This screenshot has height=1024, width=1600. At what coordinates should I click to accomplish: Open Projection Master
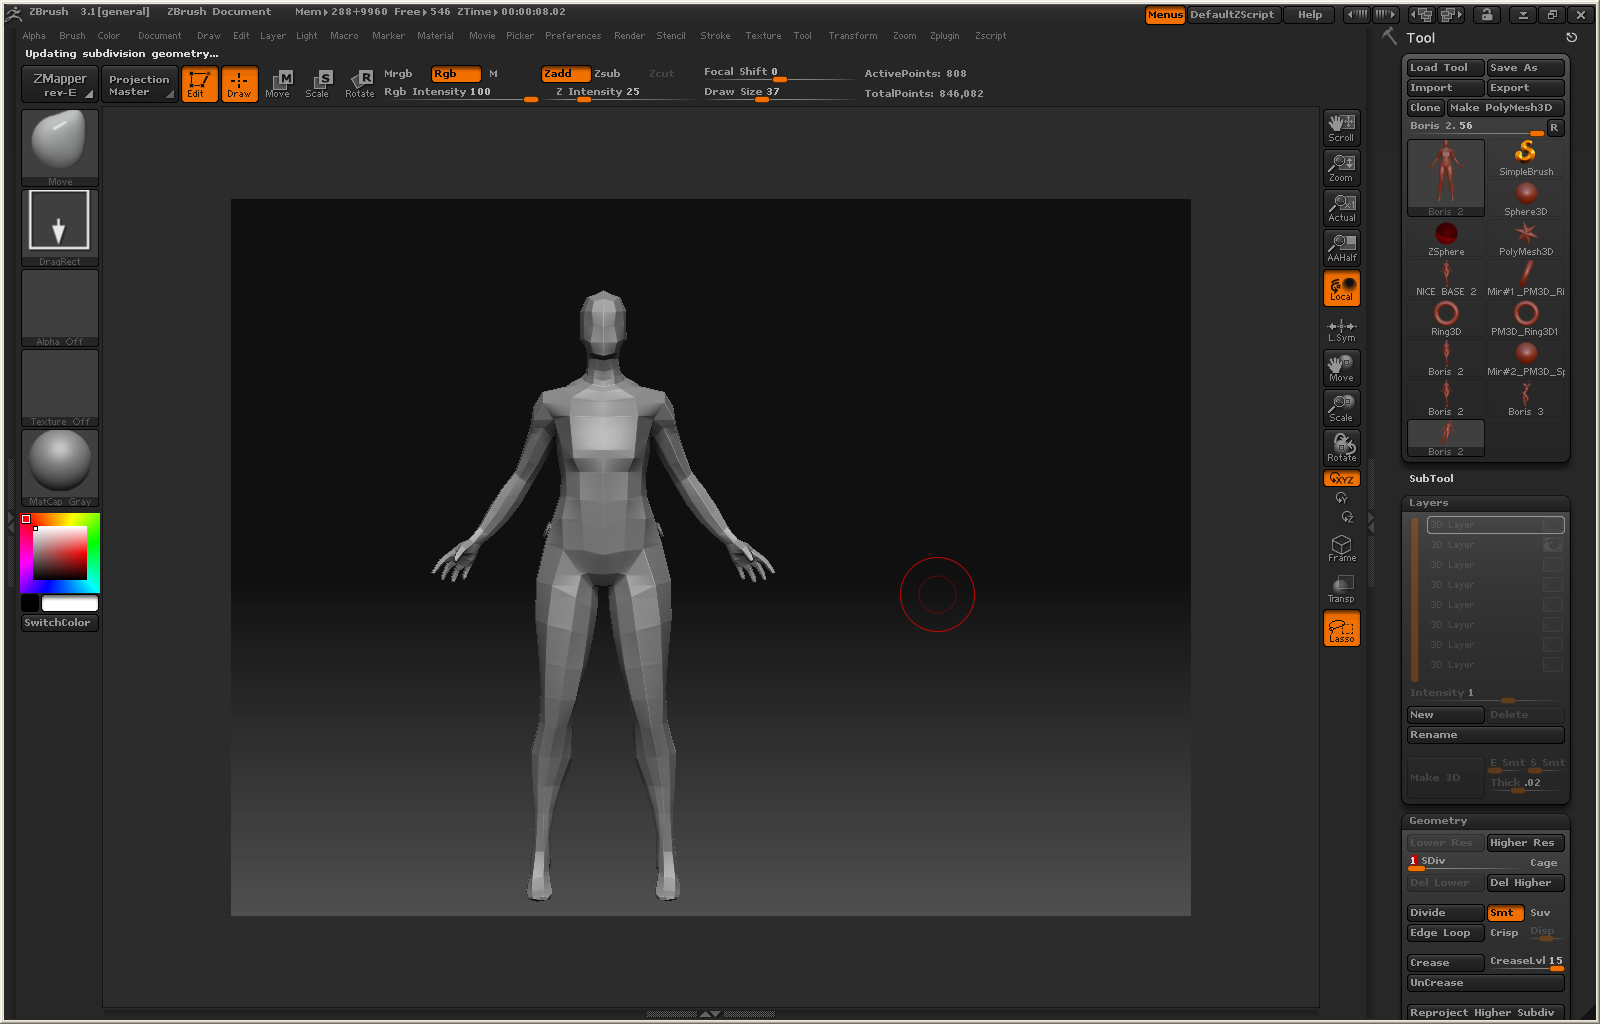(x=139, y=84)
